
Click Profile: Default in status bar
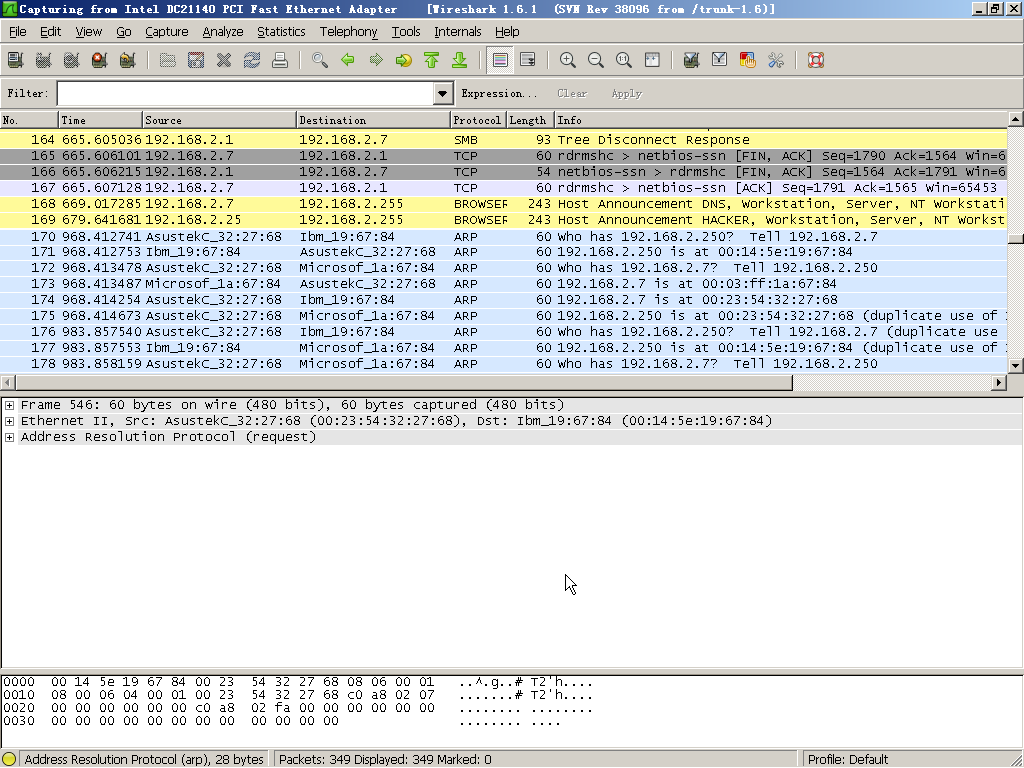(847, 760)
